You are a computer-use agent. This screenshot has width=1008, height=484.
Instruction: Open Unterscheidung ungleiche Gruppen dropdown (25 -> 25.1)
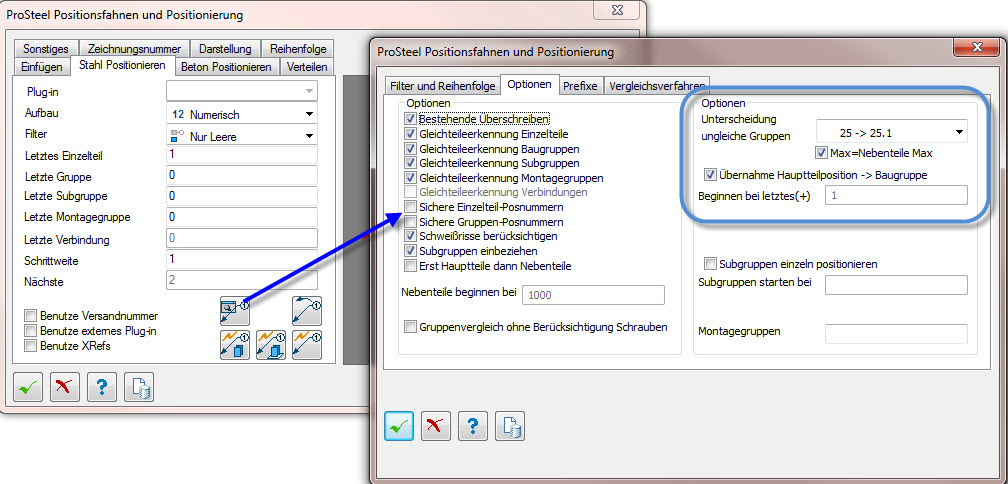point(892,133)
